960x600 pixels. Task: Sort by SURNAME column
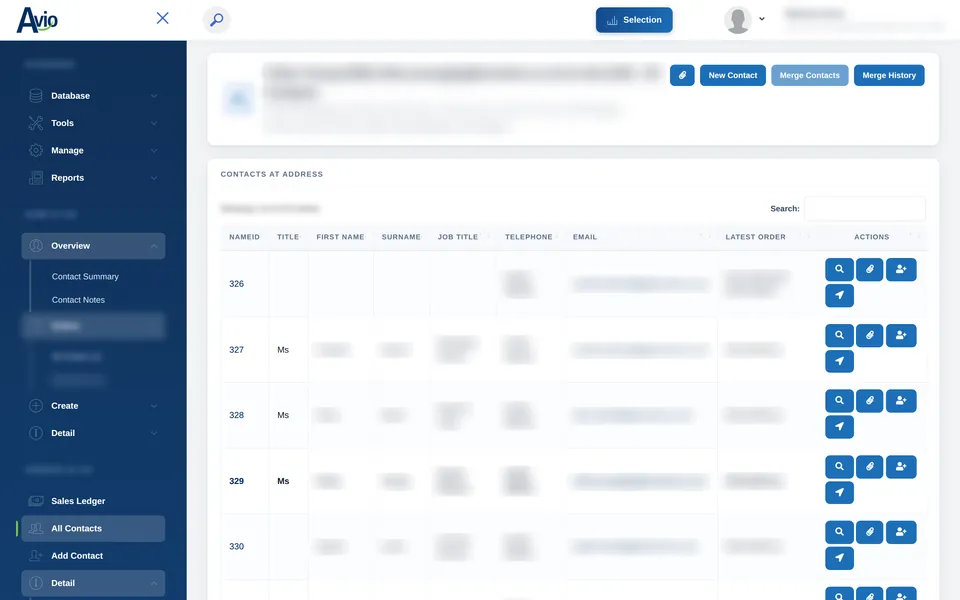click(x=401, y=237)
